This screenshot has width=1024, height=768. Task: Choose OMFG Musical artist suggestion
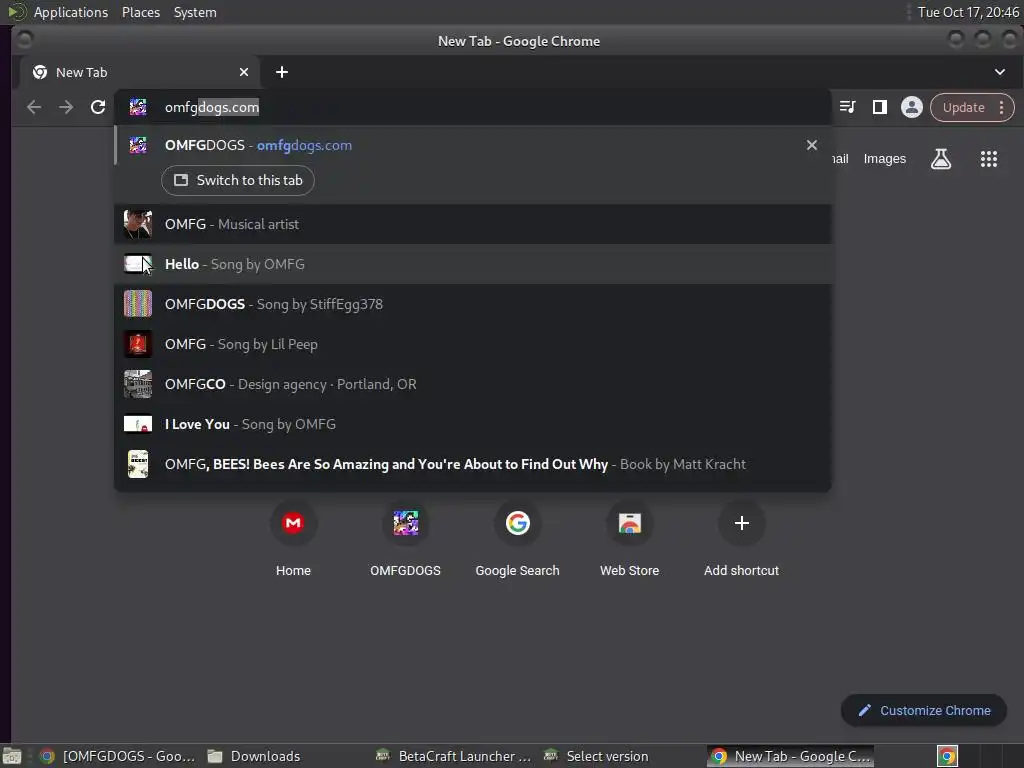pyautogui.click(x=473, y=224)
